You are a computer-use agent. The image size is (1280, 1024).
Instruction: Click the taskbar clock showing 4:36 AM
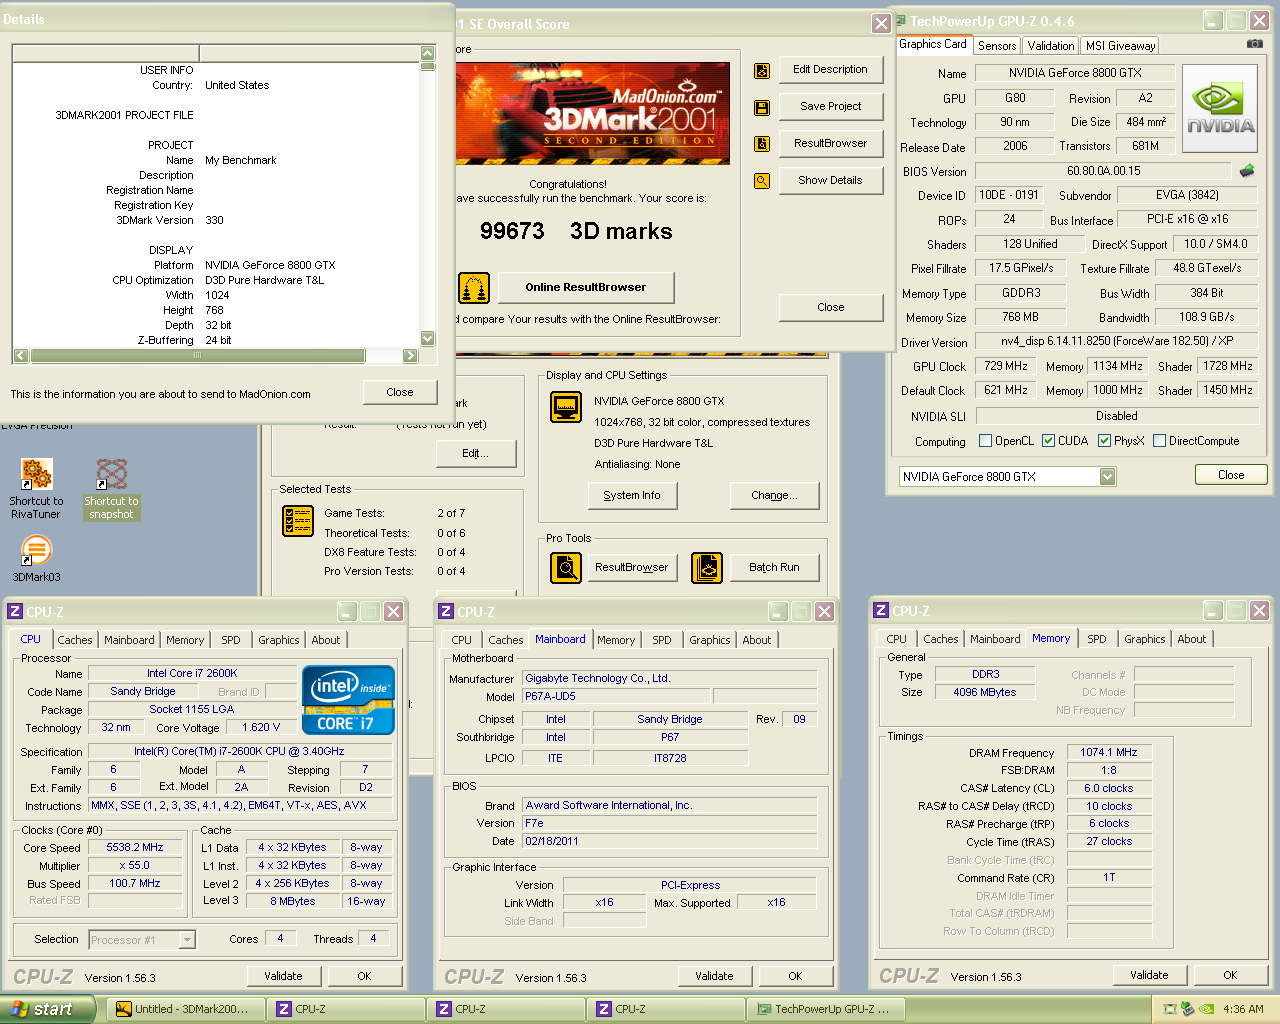coord(1243,1009)
